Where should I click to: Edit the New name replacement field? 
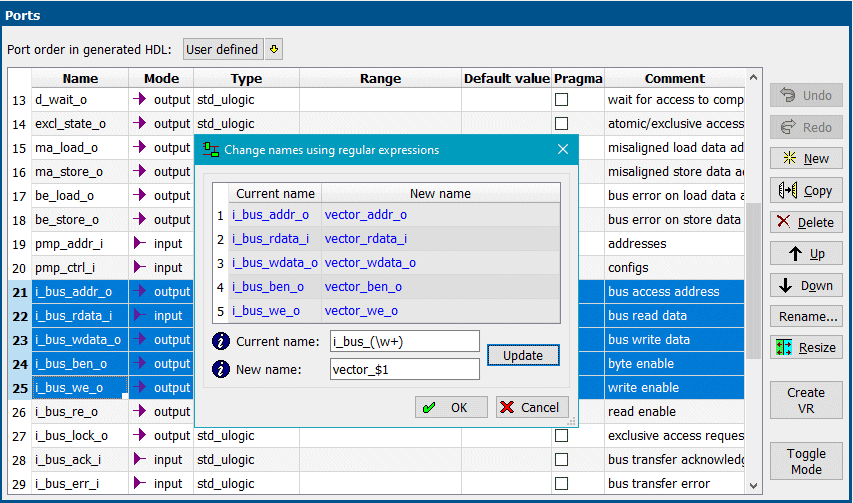pyautogui.click(x=404, y=369)
